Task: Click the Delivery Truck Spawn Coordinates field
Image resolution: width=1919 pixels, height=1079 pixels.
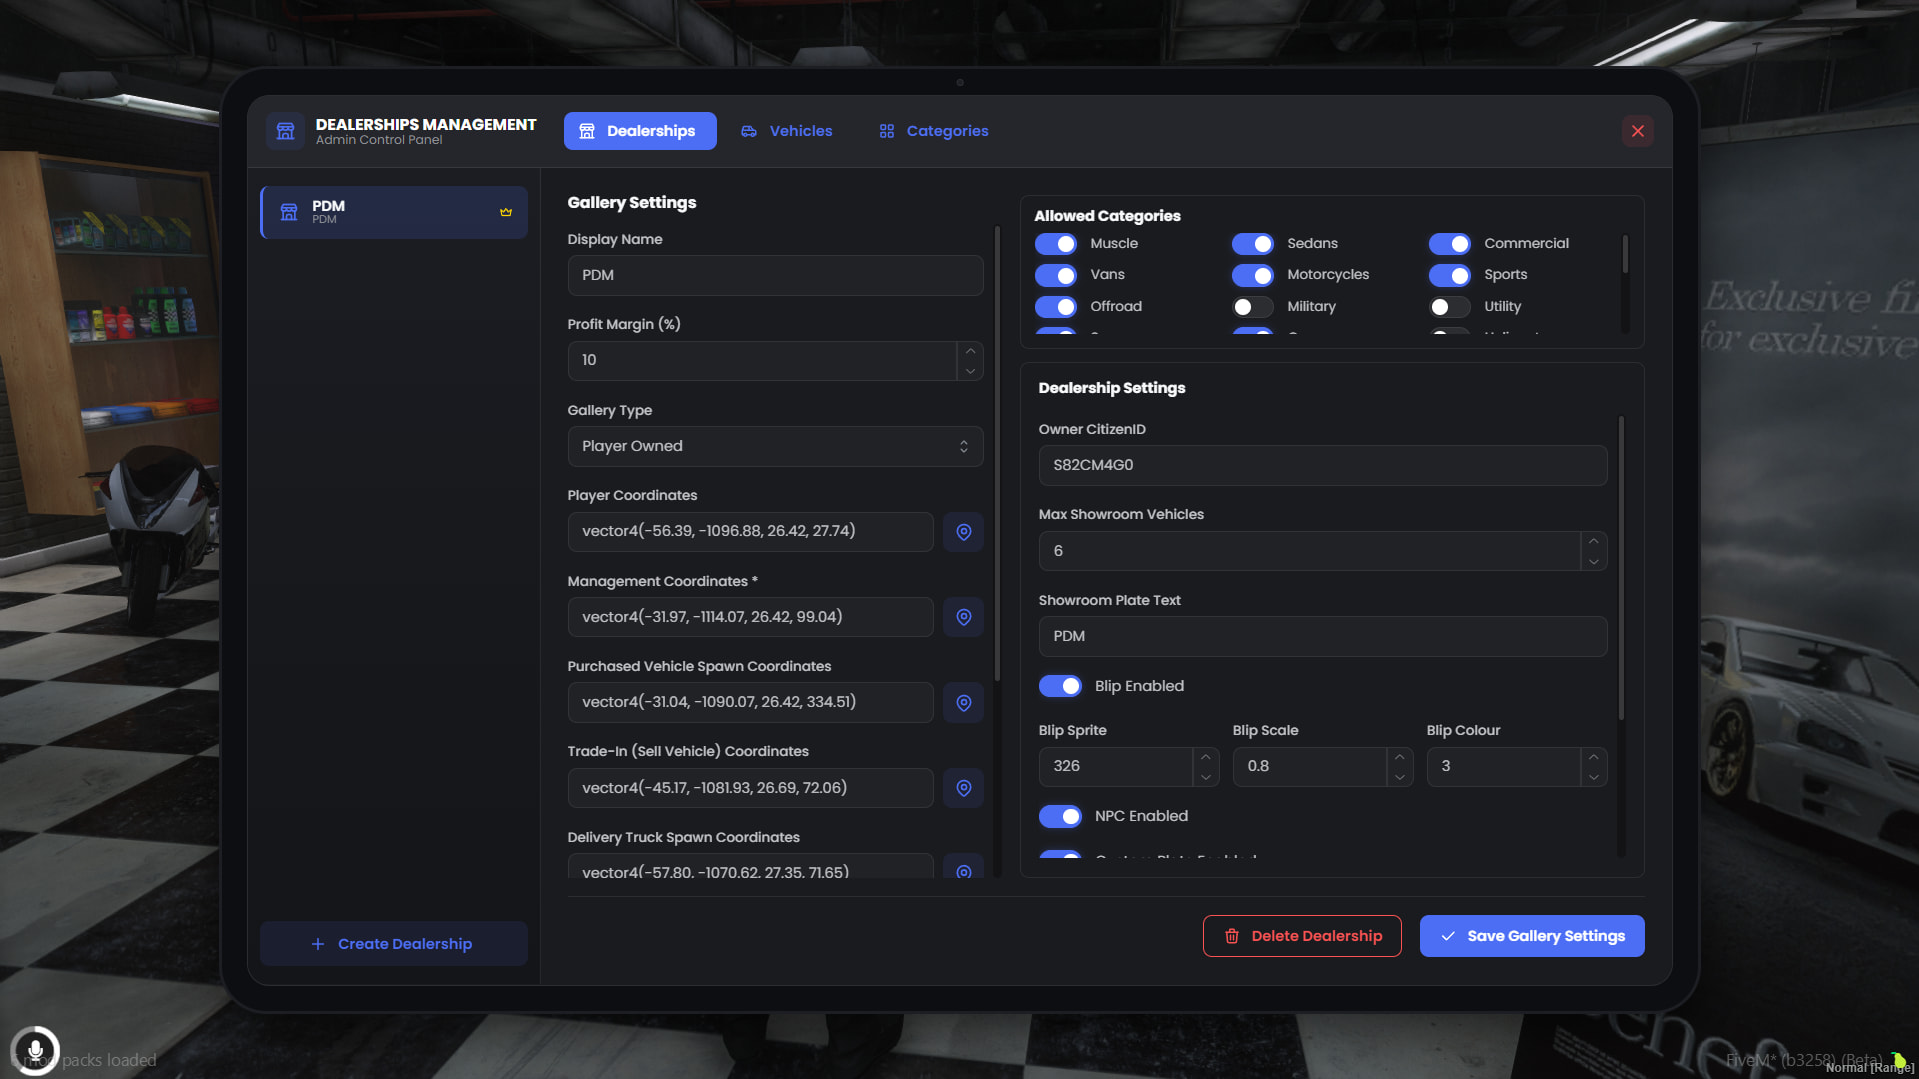Action: [x=750, y=867]
